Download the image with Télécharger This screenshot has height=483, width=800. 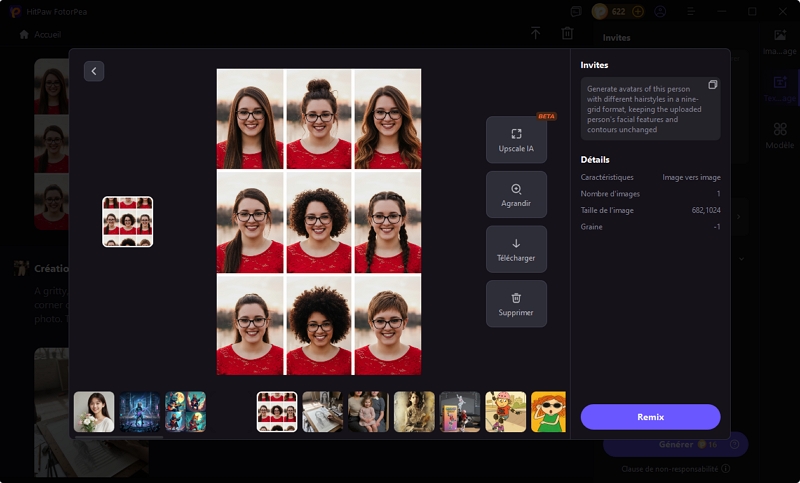coord(516,249)
